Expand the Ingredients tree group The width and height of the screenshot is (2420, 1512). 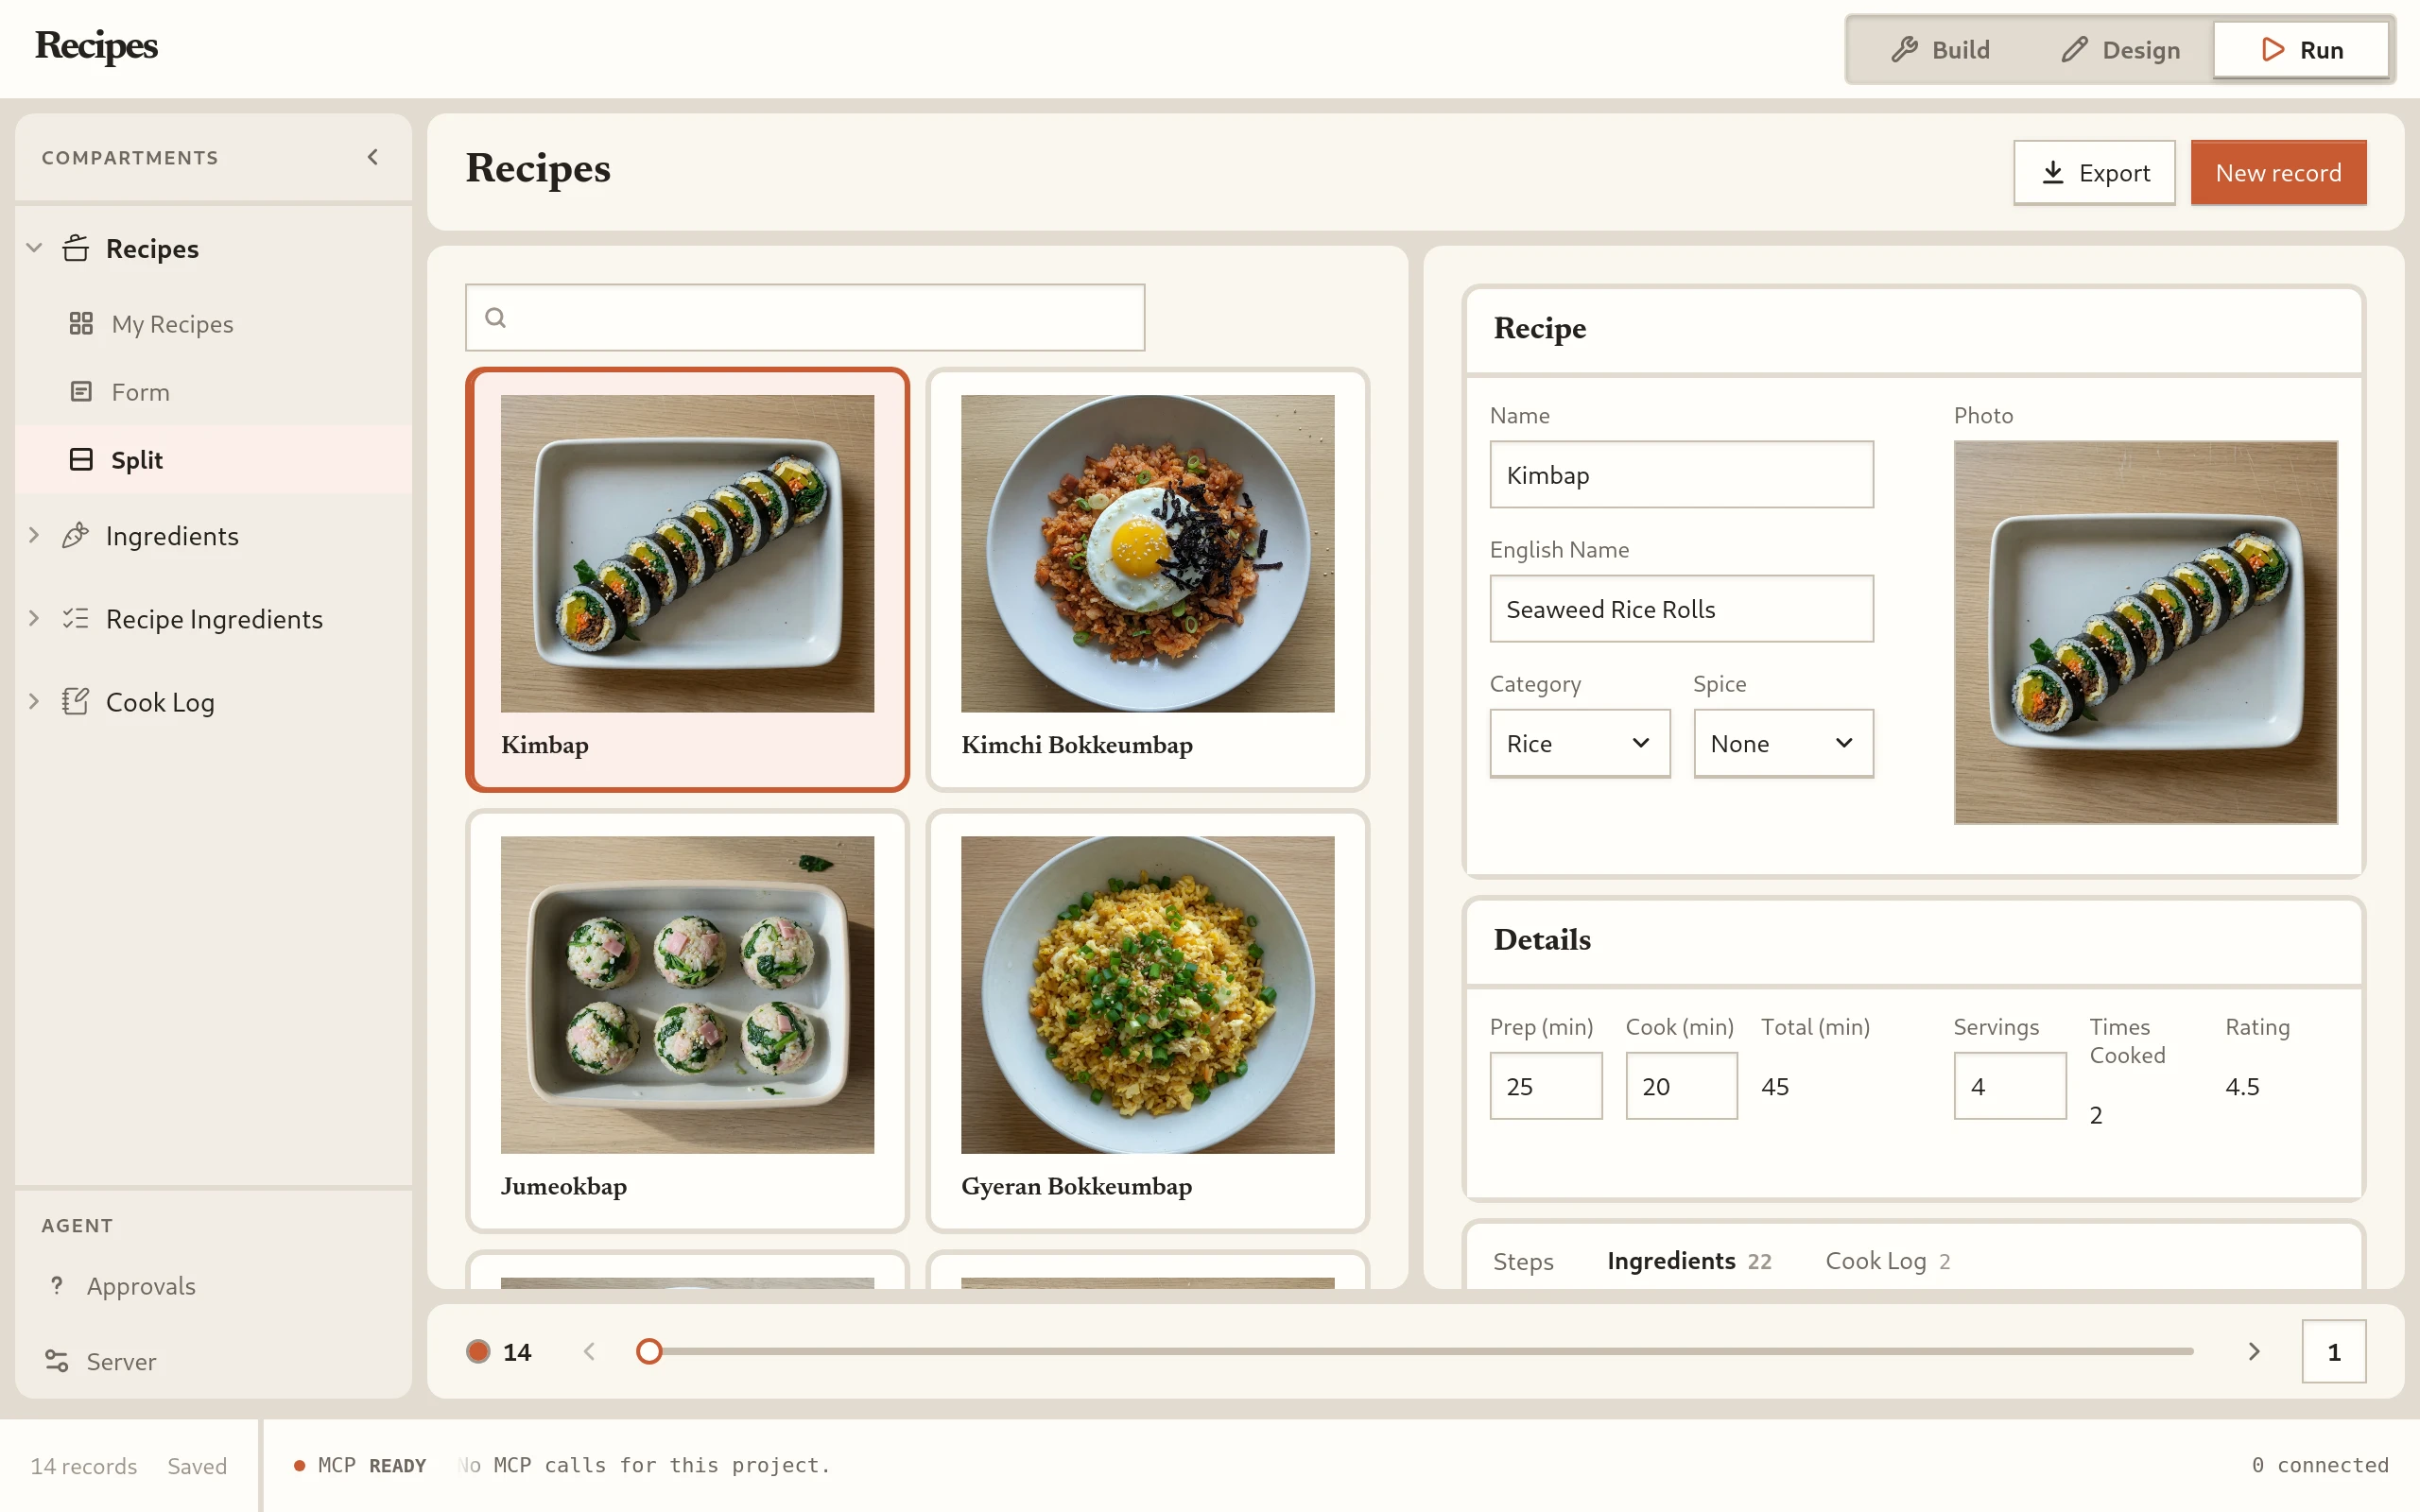coord(34,535)
